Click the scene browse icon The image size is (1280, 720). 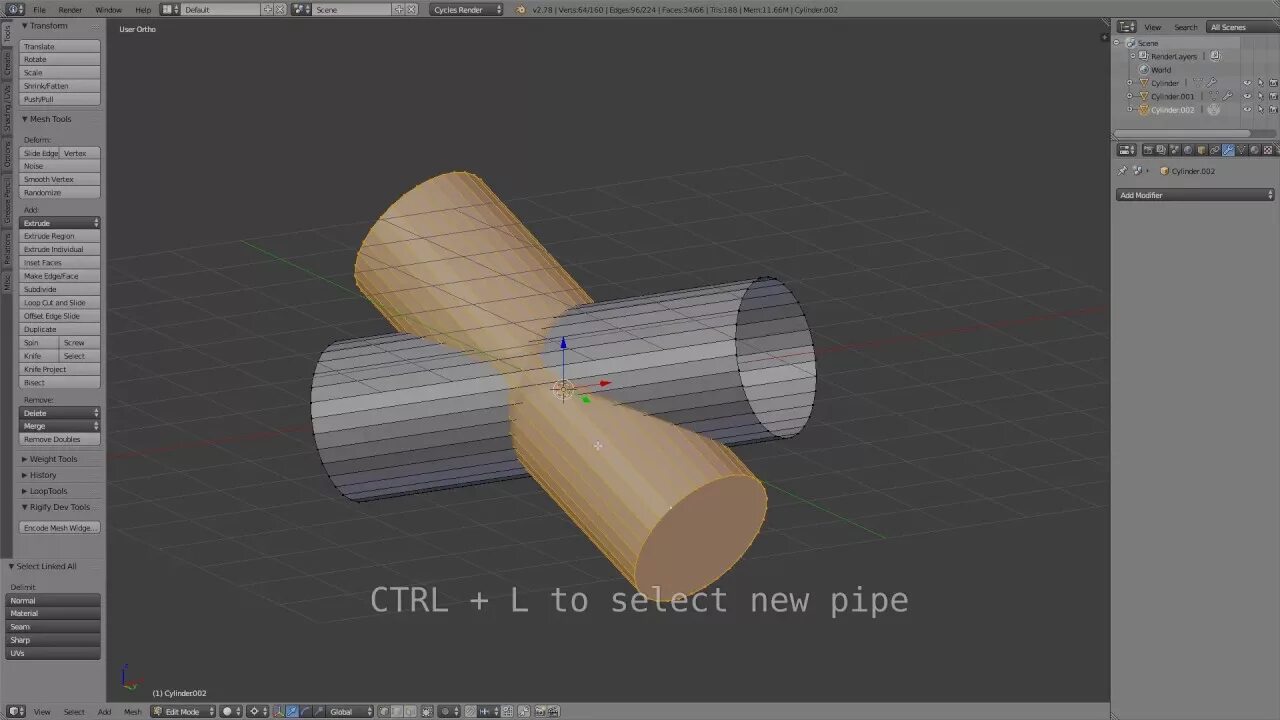301,9
